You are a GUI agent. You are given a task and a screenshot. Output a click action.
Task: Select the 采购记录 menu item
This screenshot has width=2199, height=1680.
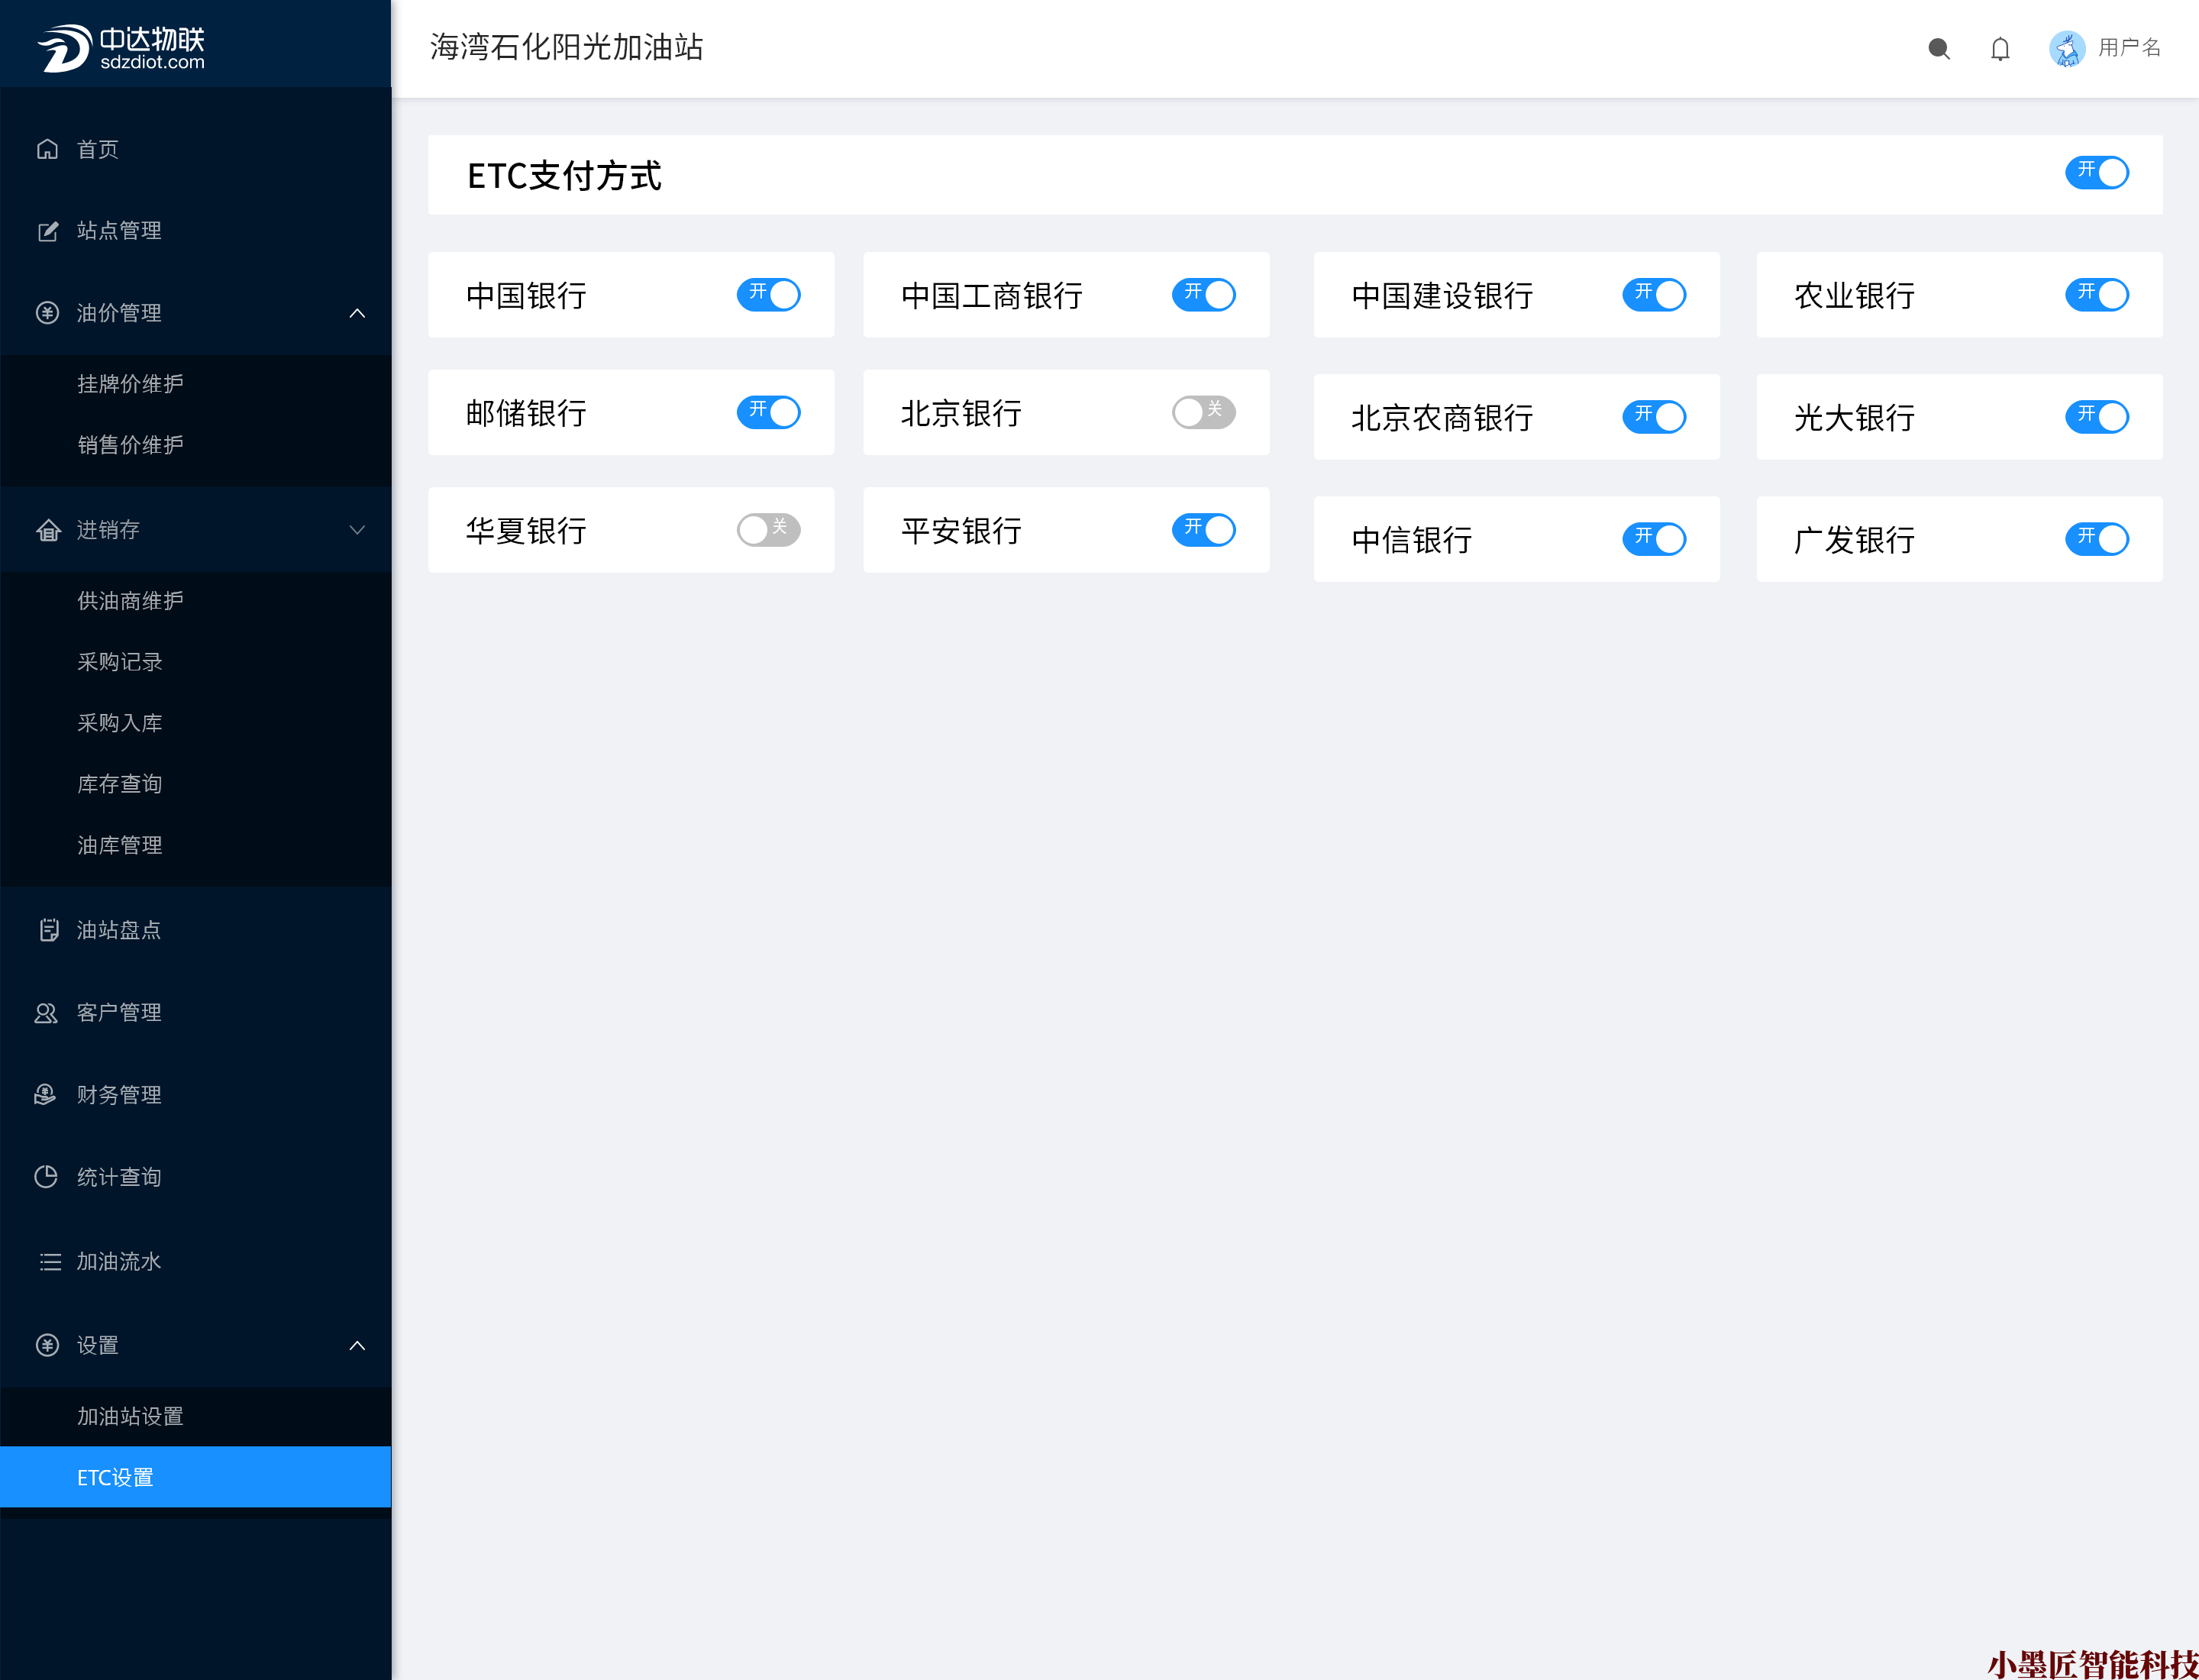120,662
